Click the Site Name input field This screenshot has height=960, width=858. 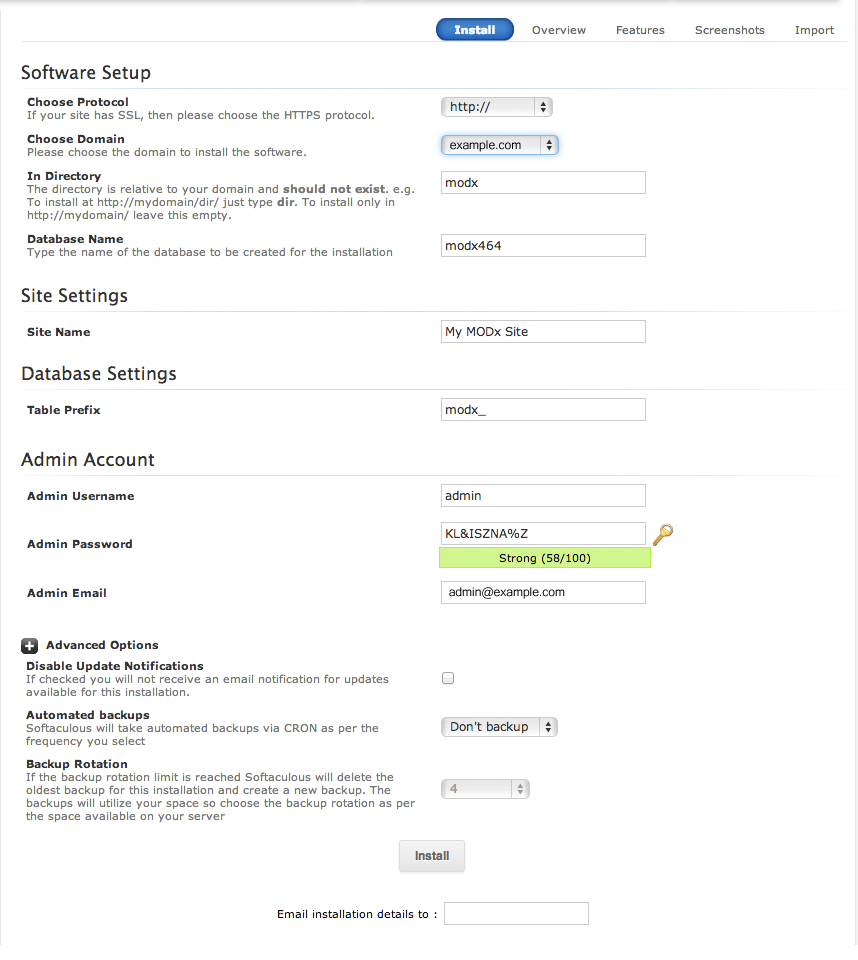(543, 332)
